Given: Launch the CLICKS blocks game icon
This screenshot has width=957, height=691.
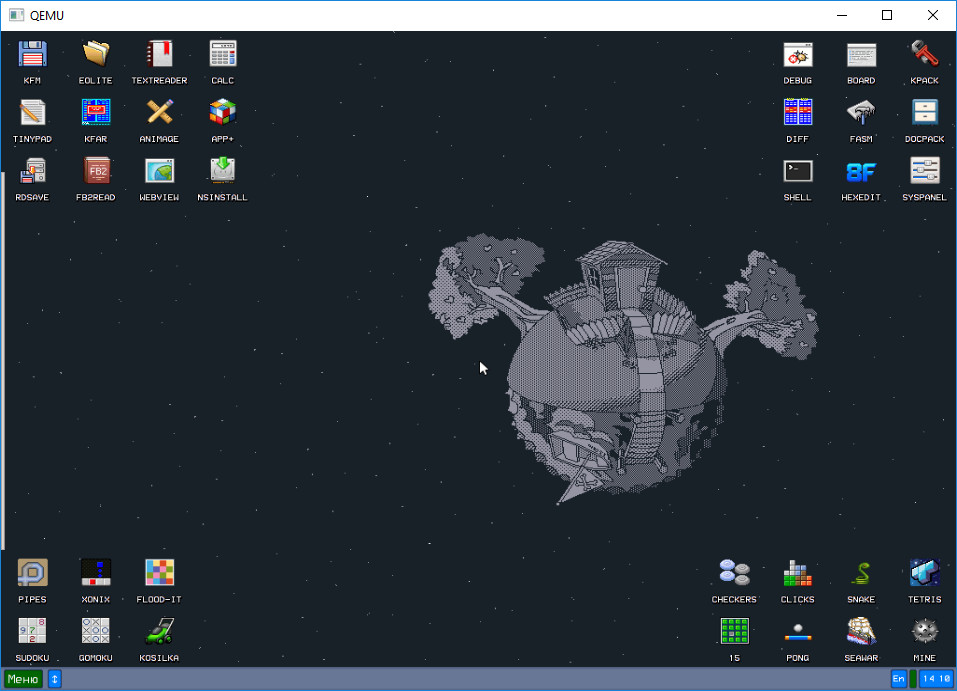Looking at the screenshot, I should [798, 573].
